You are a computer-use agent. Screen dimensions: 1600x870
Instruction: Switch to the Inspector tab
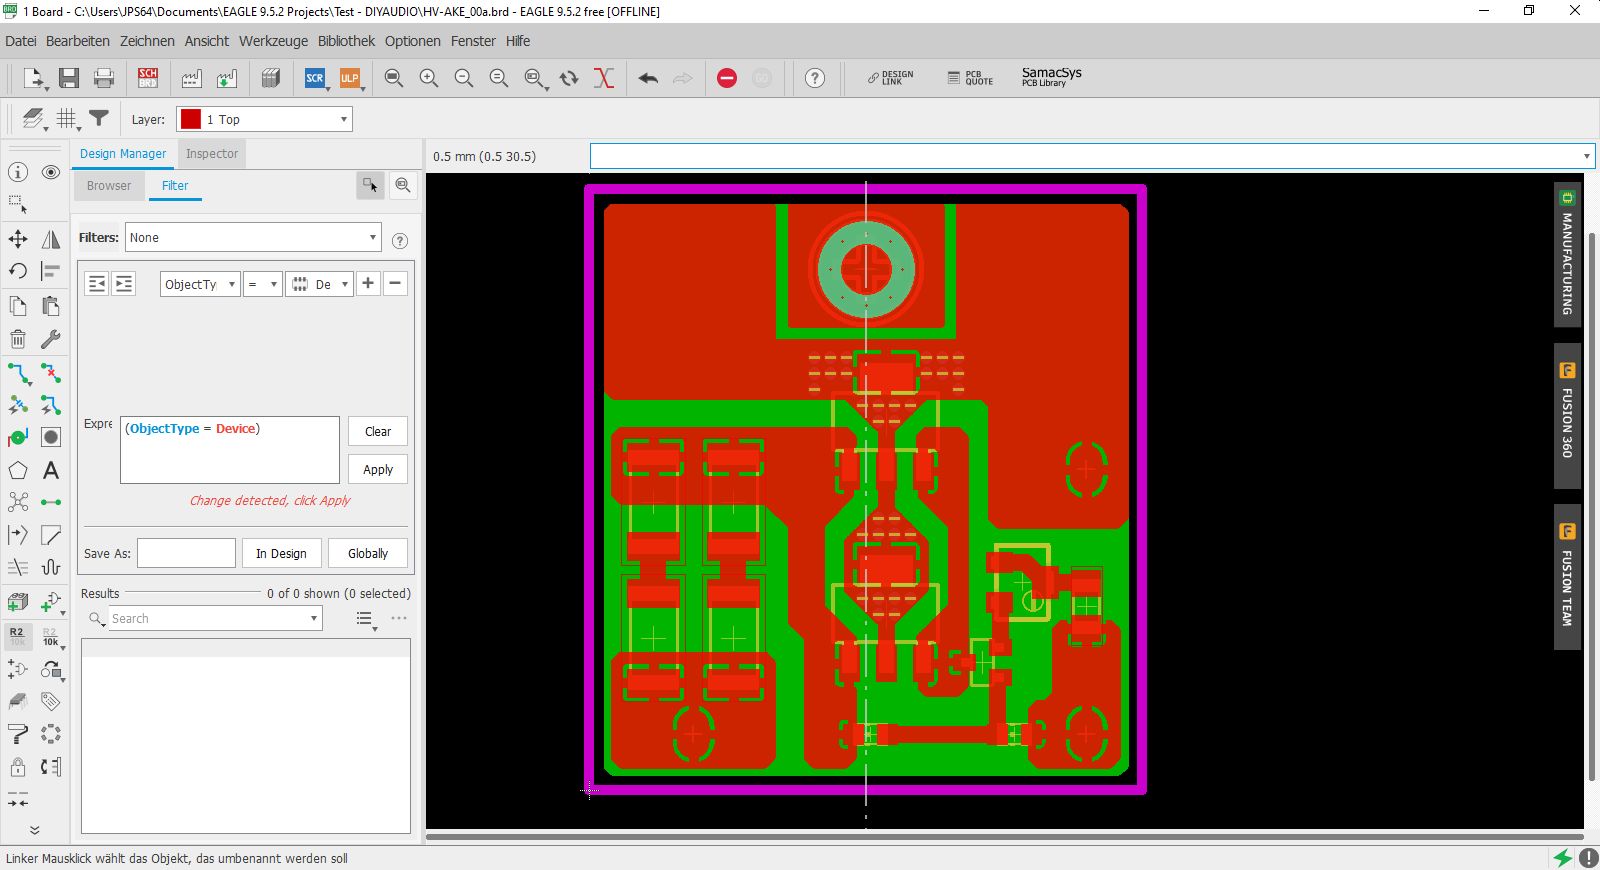pos(212,154)
